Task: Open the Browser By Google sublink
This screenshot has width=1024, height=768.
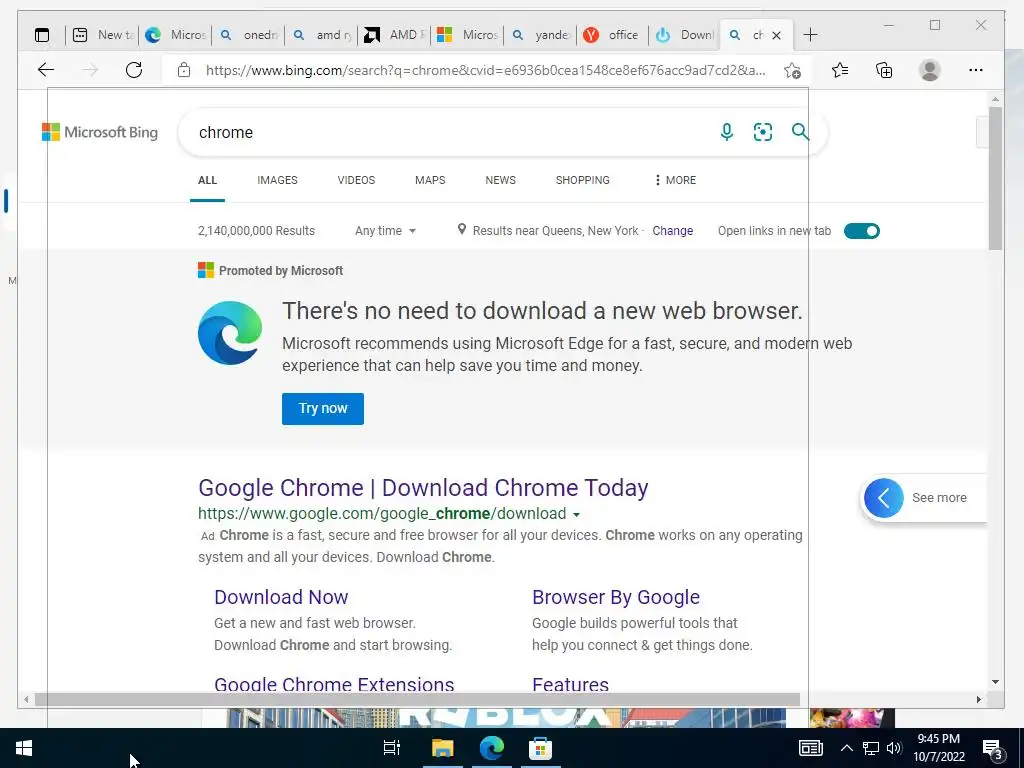Action: [x=616, y=597]
